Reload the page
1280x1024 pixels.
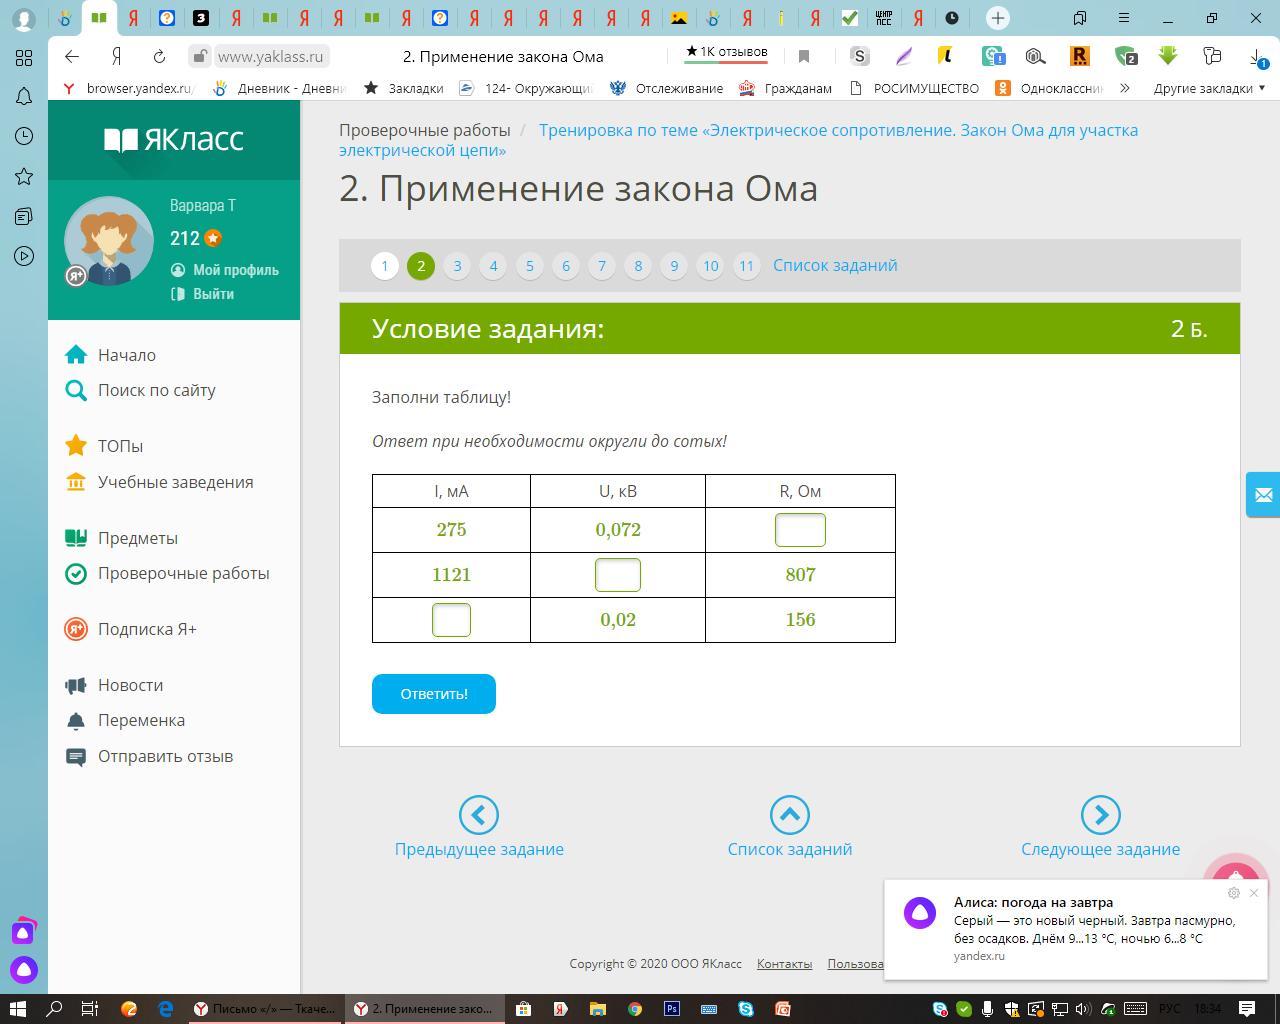159,56
